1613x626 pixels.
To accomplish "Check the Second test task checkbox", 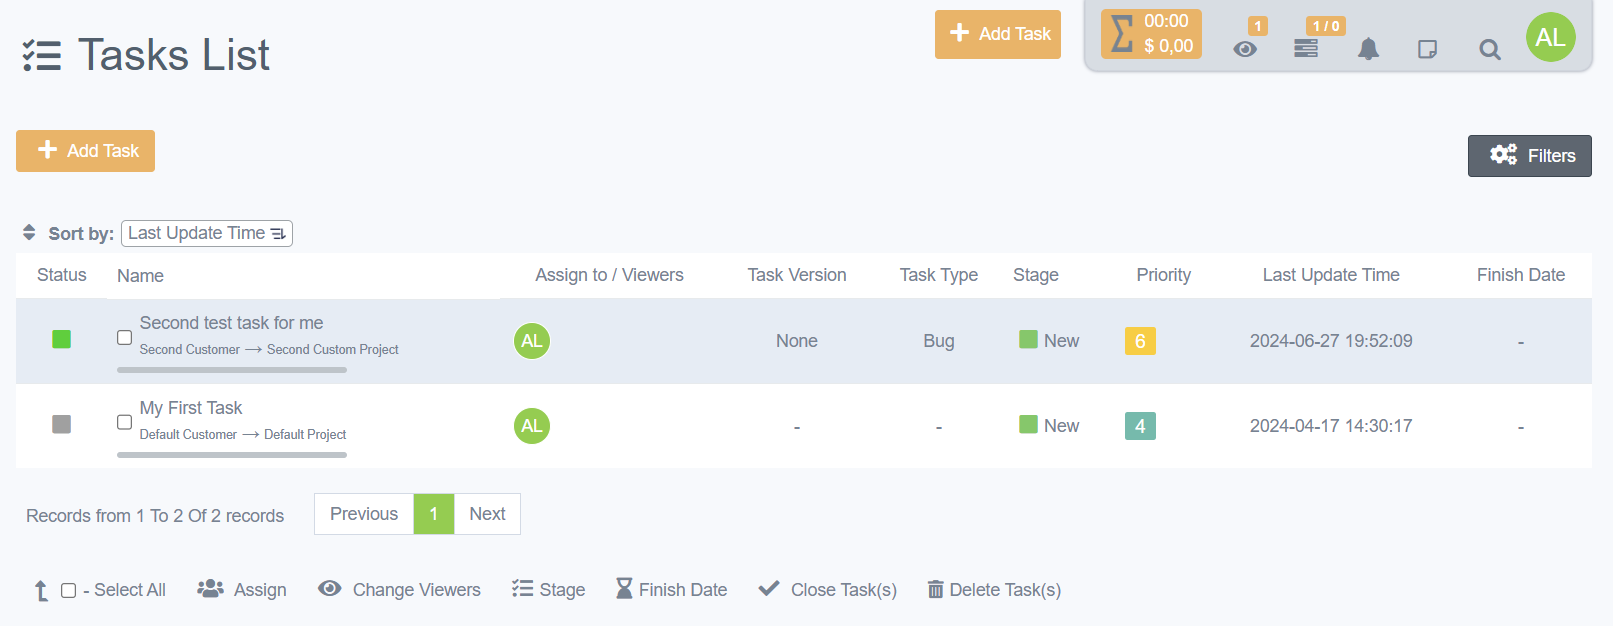I will click(x=125, y=338).
